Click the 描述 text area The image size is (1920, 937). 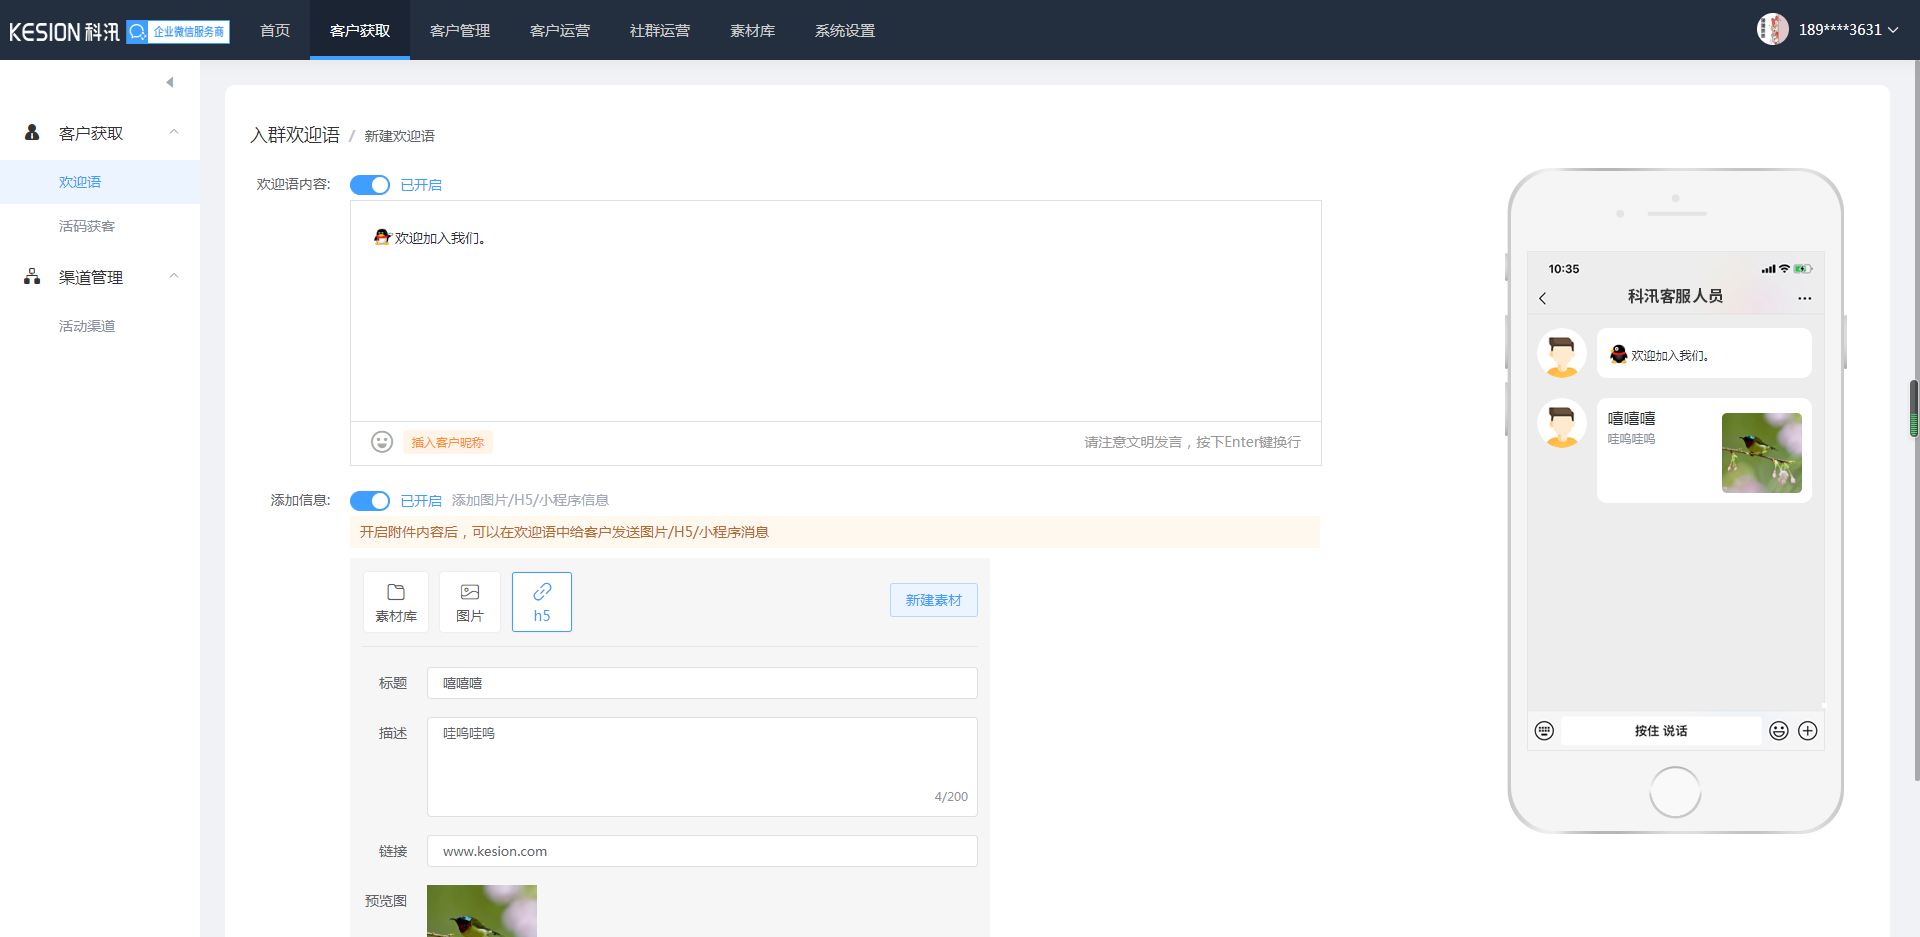(702, 767)
